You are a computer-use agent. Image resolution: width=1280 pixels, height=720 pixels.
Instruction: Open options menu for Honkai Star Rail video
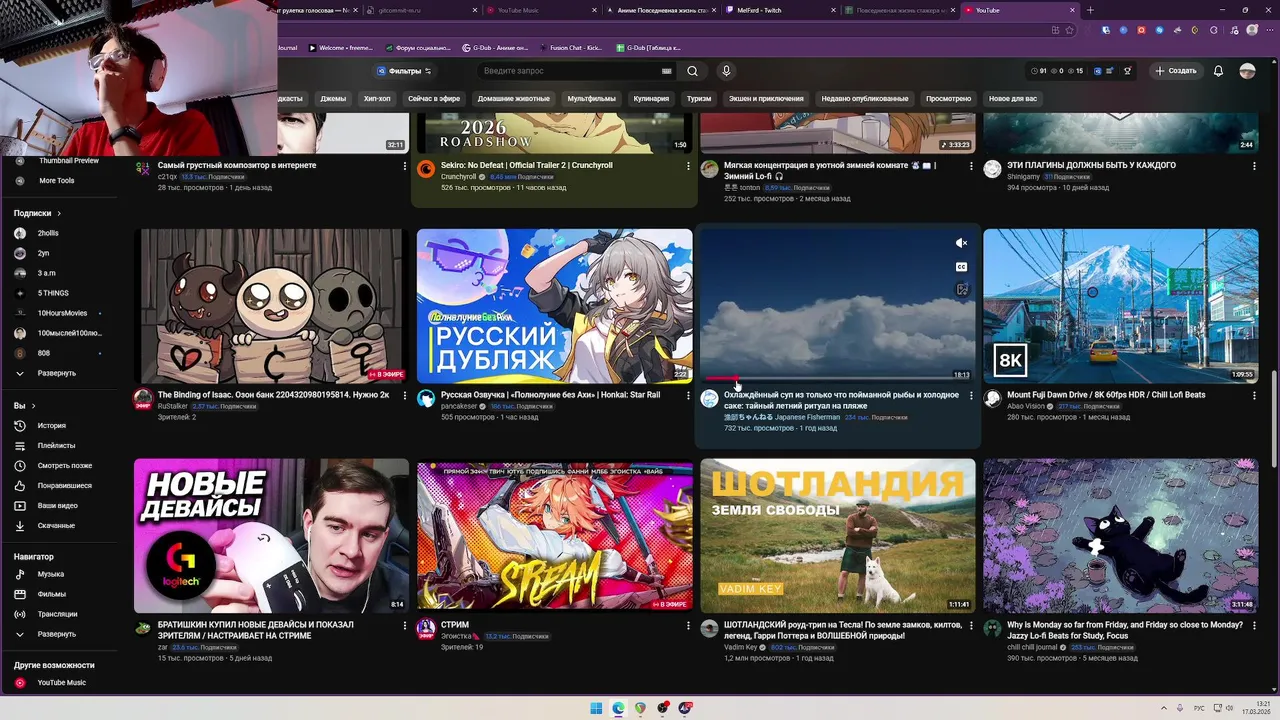[x=687, y=396]
